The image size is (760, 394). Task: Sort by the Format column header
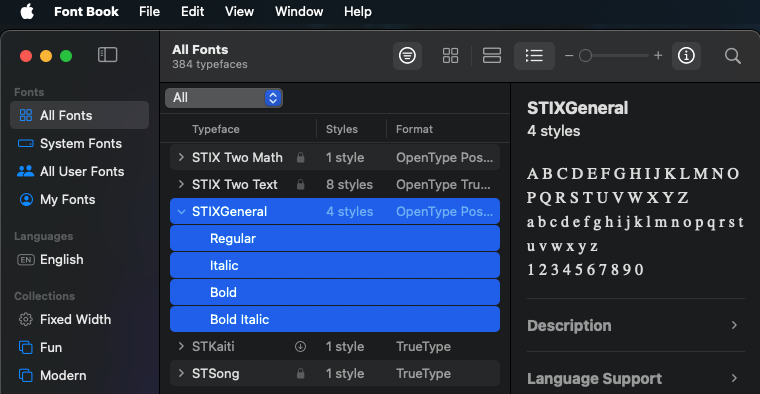click(x=414, y=129)
